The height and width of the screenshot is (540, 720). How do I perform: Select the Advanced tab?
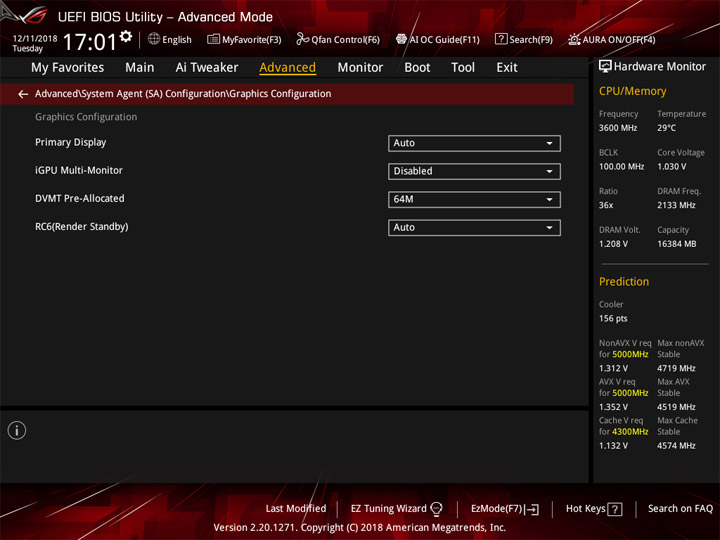[287, 68]
